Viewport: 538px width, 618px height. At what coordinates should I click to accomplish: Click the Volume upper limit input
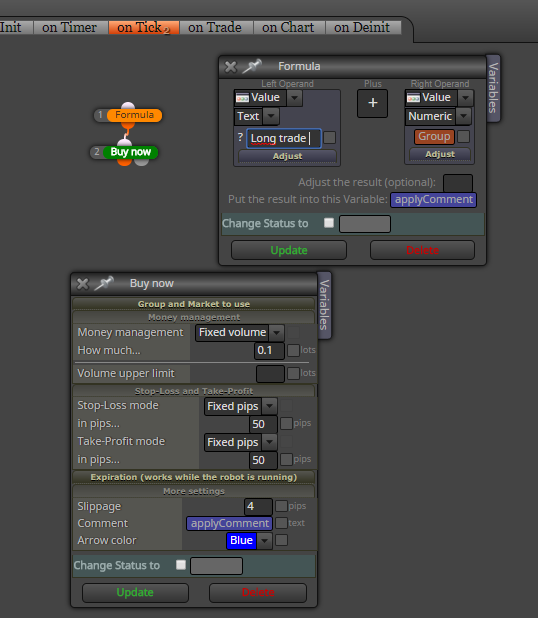click(270, 374)
